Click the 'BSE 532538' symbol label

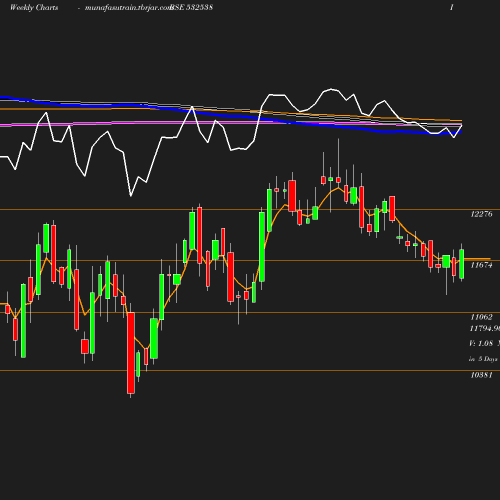tap(191, 7)
